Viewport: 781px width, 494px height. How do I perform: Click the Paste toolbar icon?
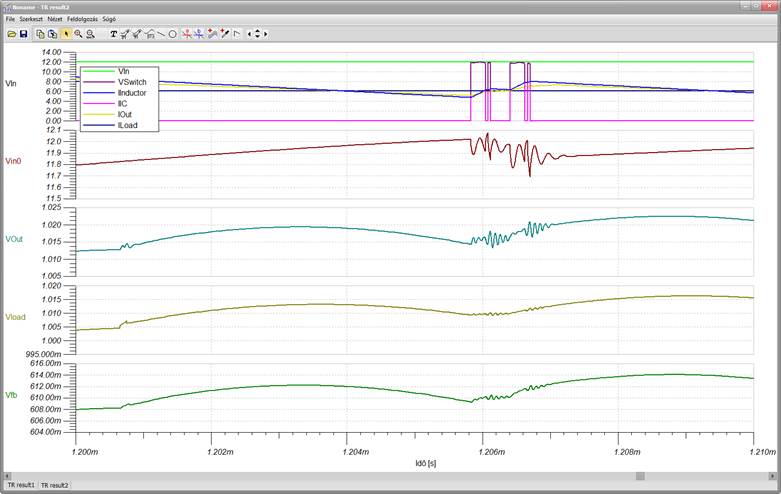tap(52, 34)
